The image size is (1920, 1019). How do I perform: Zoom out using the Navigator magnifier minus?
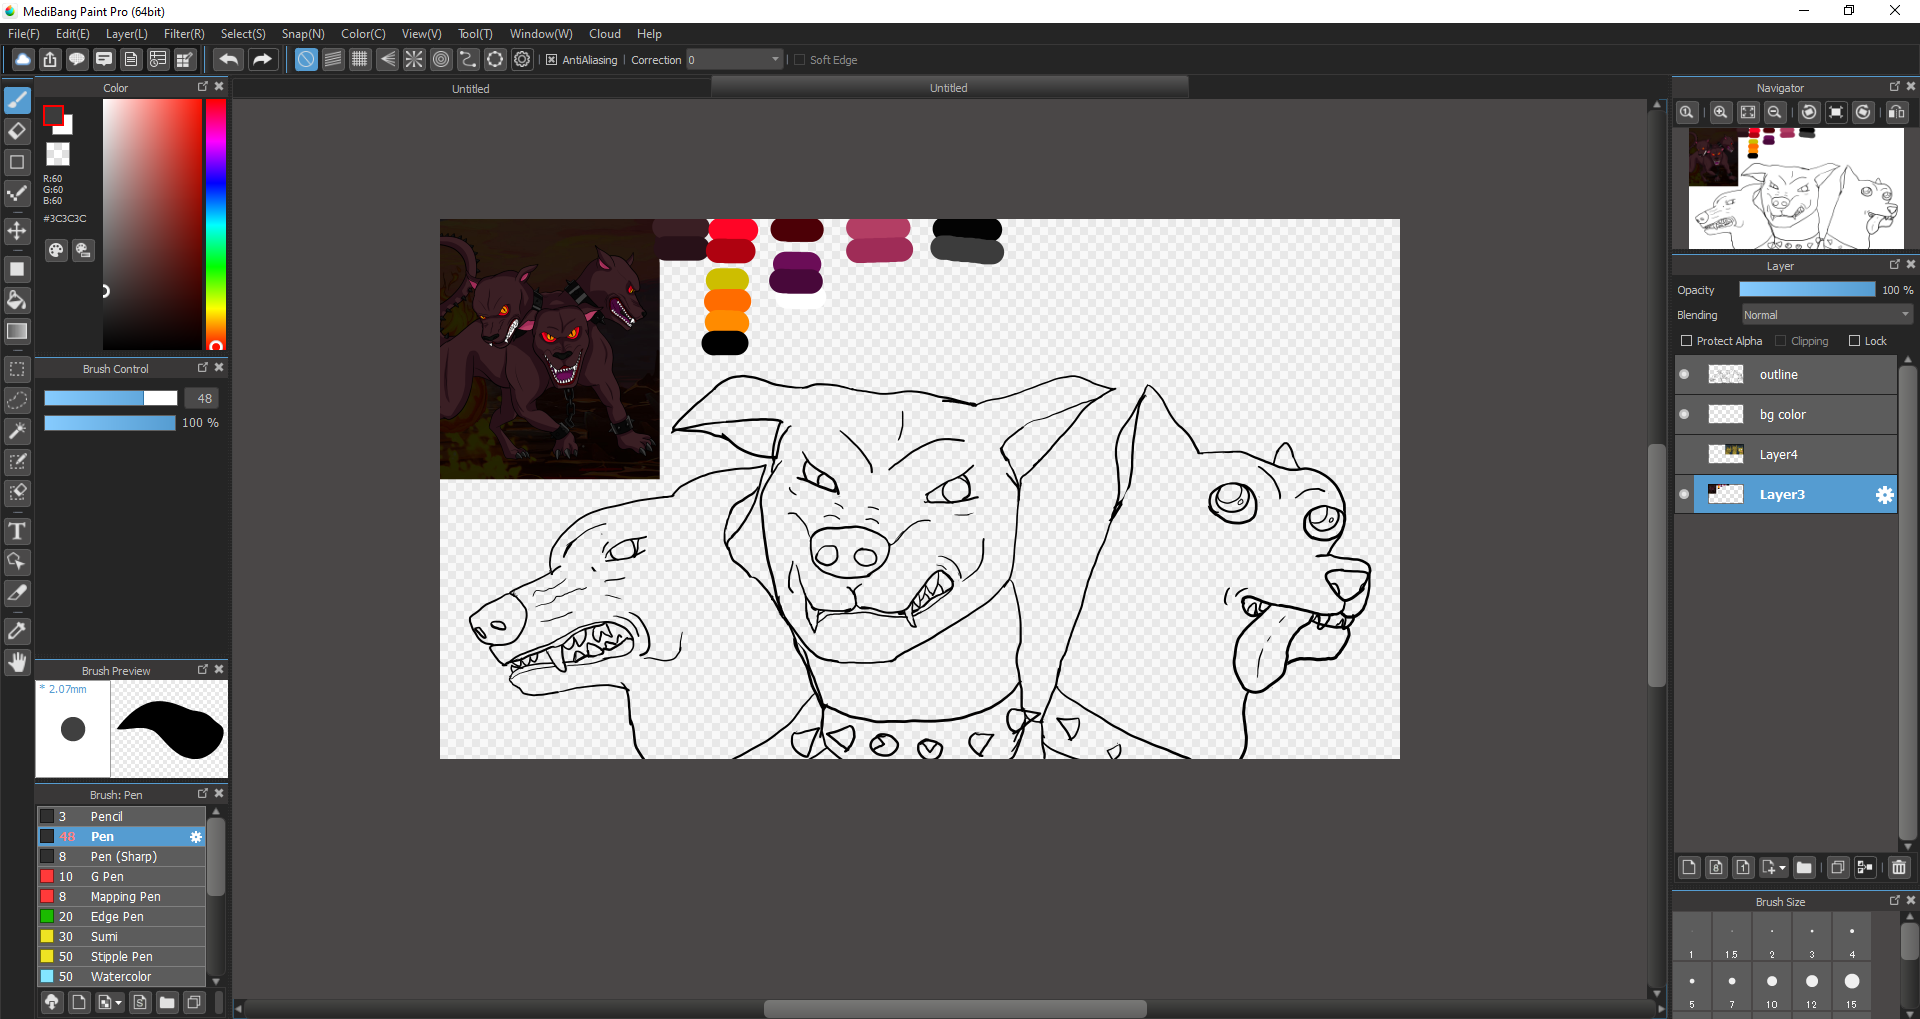tap(1775, 112)
